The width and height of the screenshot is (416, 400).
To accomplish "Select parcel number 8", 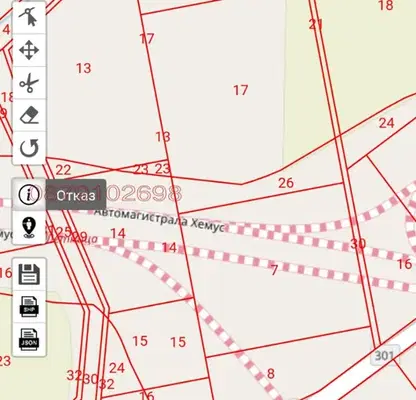I will click(x=271, y=374).
